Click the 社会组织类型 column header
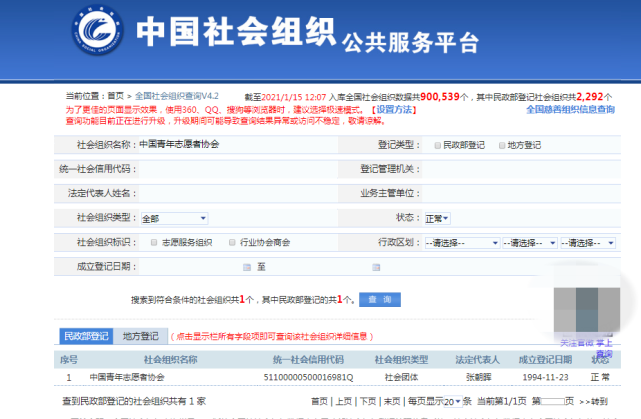 coord(401,360)
